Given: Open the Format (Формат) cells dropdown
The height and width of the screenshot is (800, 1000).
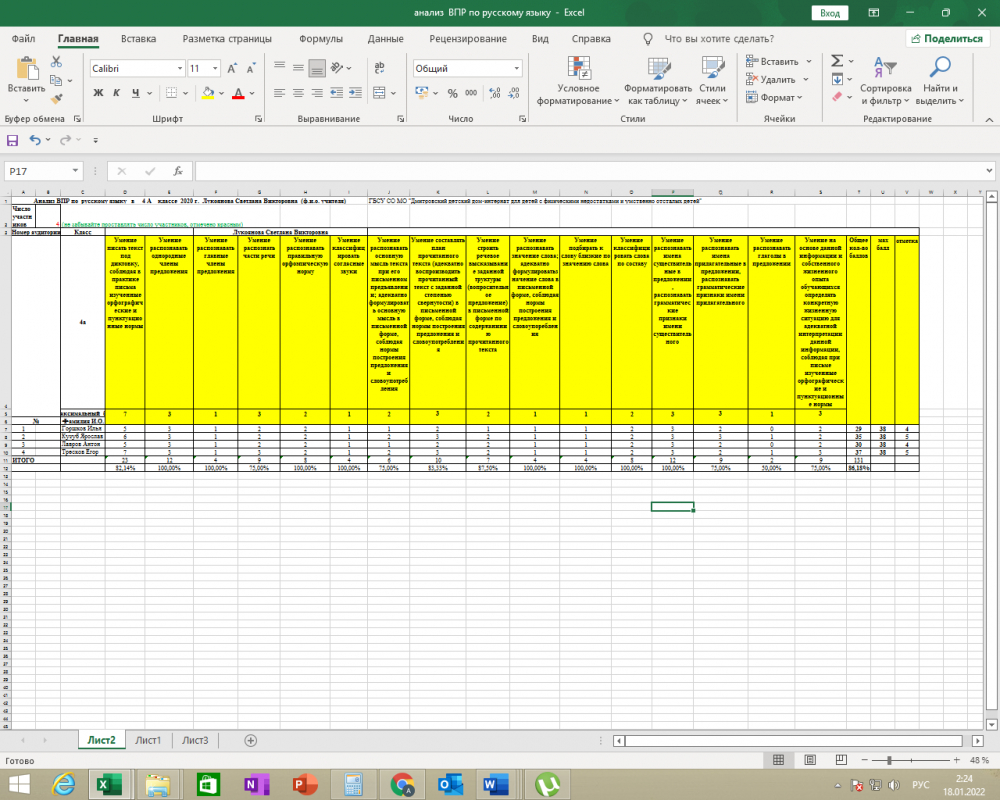Looking at the screenshot, I should (774, 98).
